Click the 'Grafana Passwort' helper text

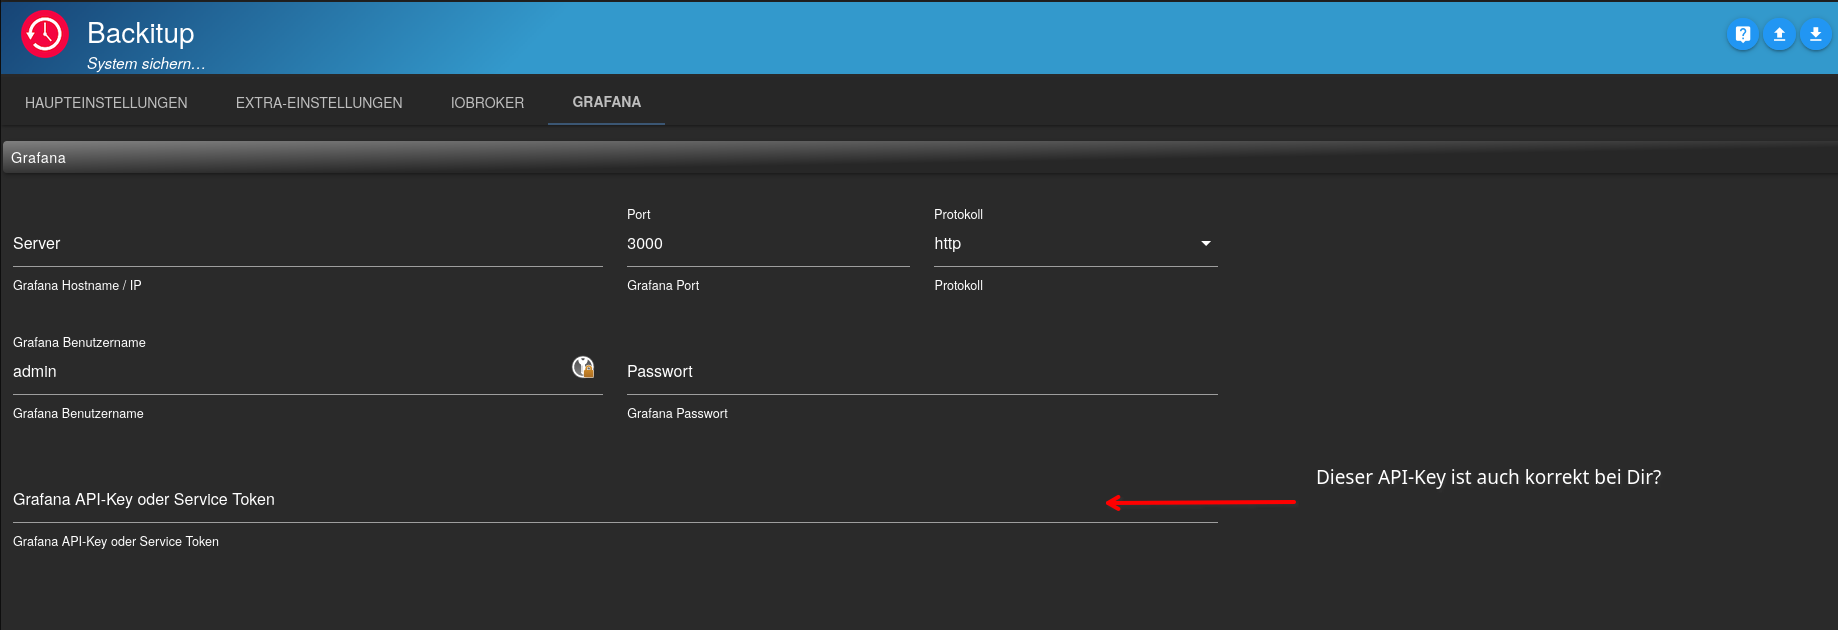(x=677, y=414)
